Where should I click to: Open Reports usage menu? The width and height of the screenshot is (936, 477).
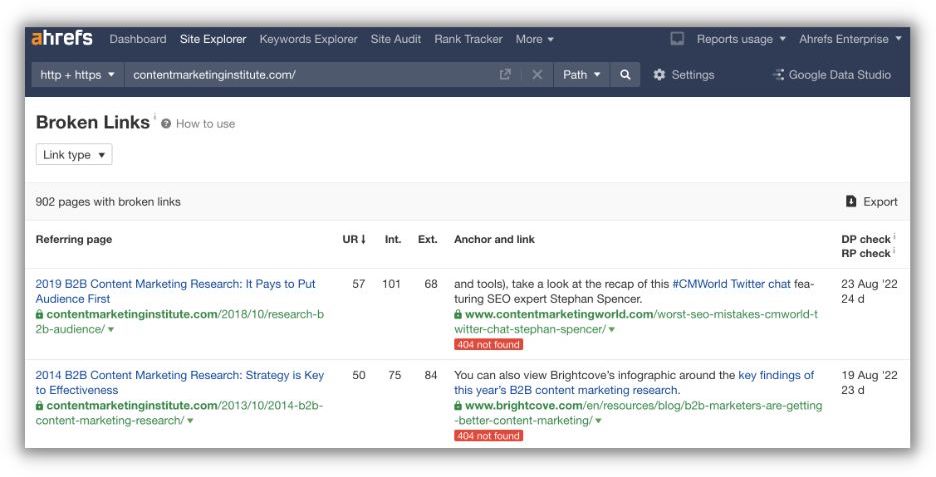741,39
